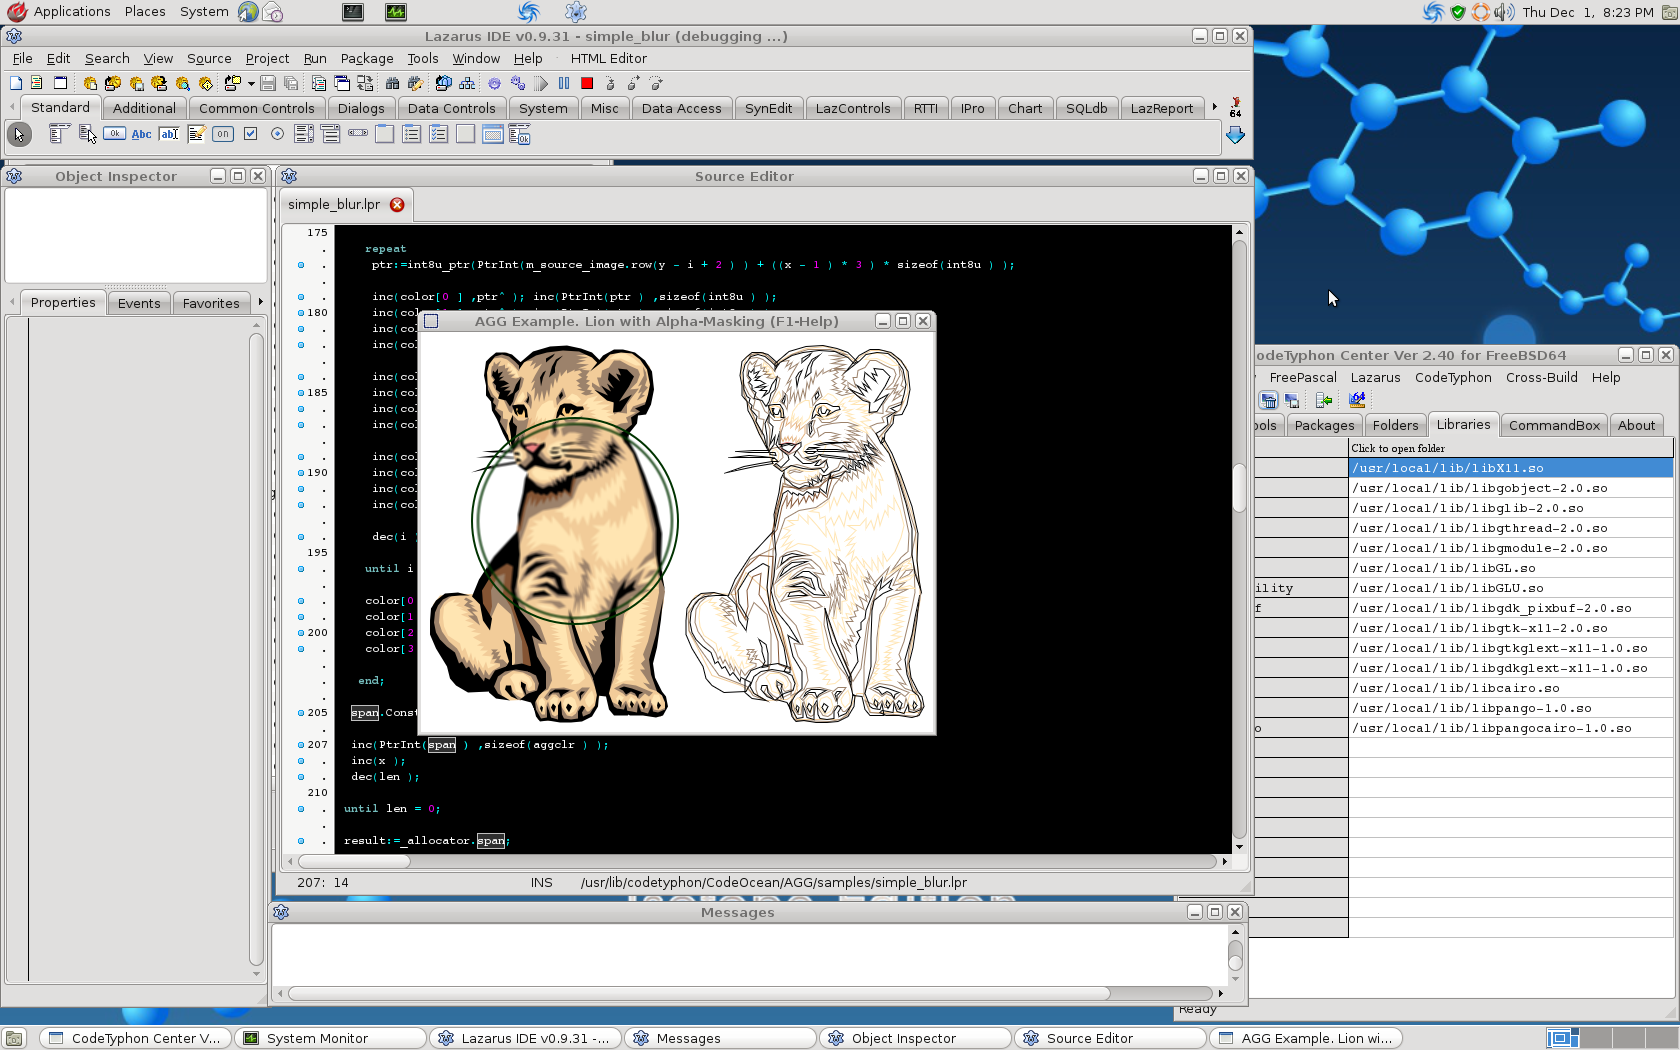Viewport: 1680px width, 1050px height.
Task: Pick the TActionList component
Action: [x=519, y=134]
